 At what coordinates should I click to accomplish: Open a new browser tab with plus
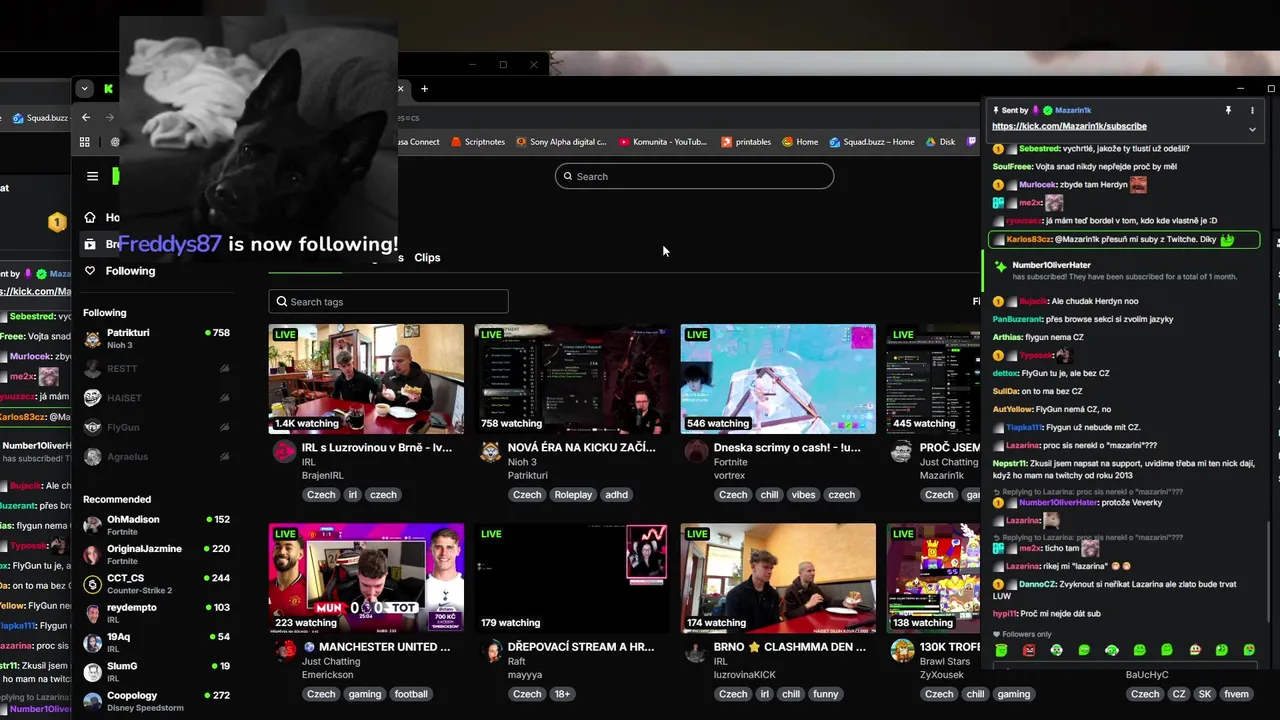(x=424, y=89)
